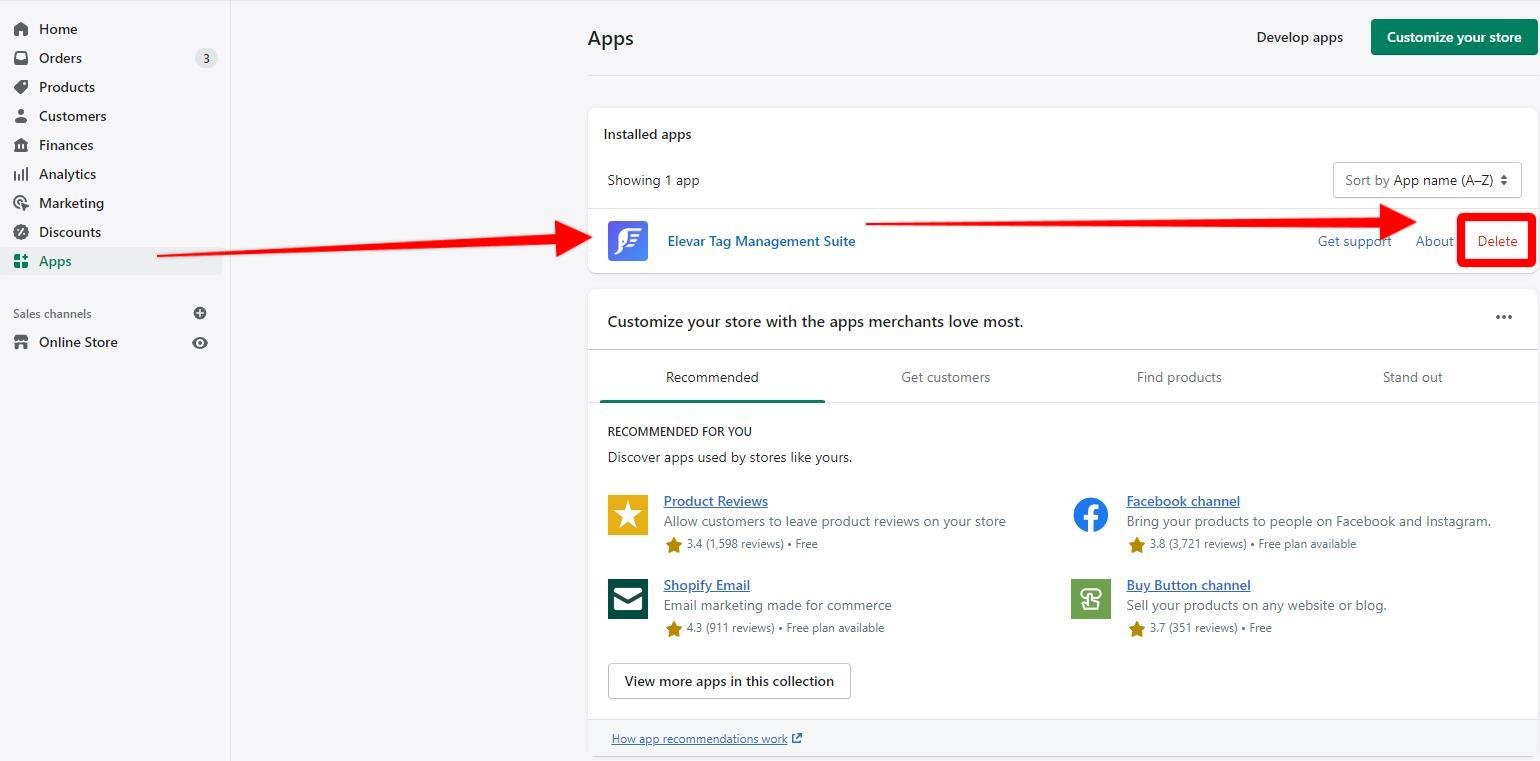Click the Orders count badge showing 3
This screenshot has height=761, width=1540.
point(206,58)
